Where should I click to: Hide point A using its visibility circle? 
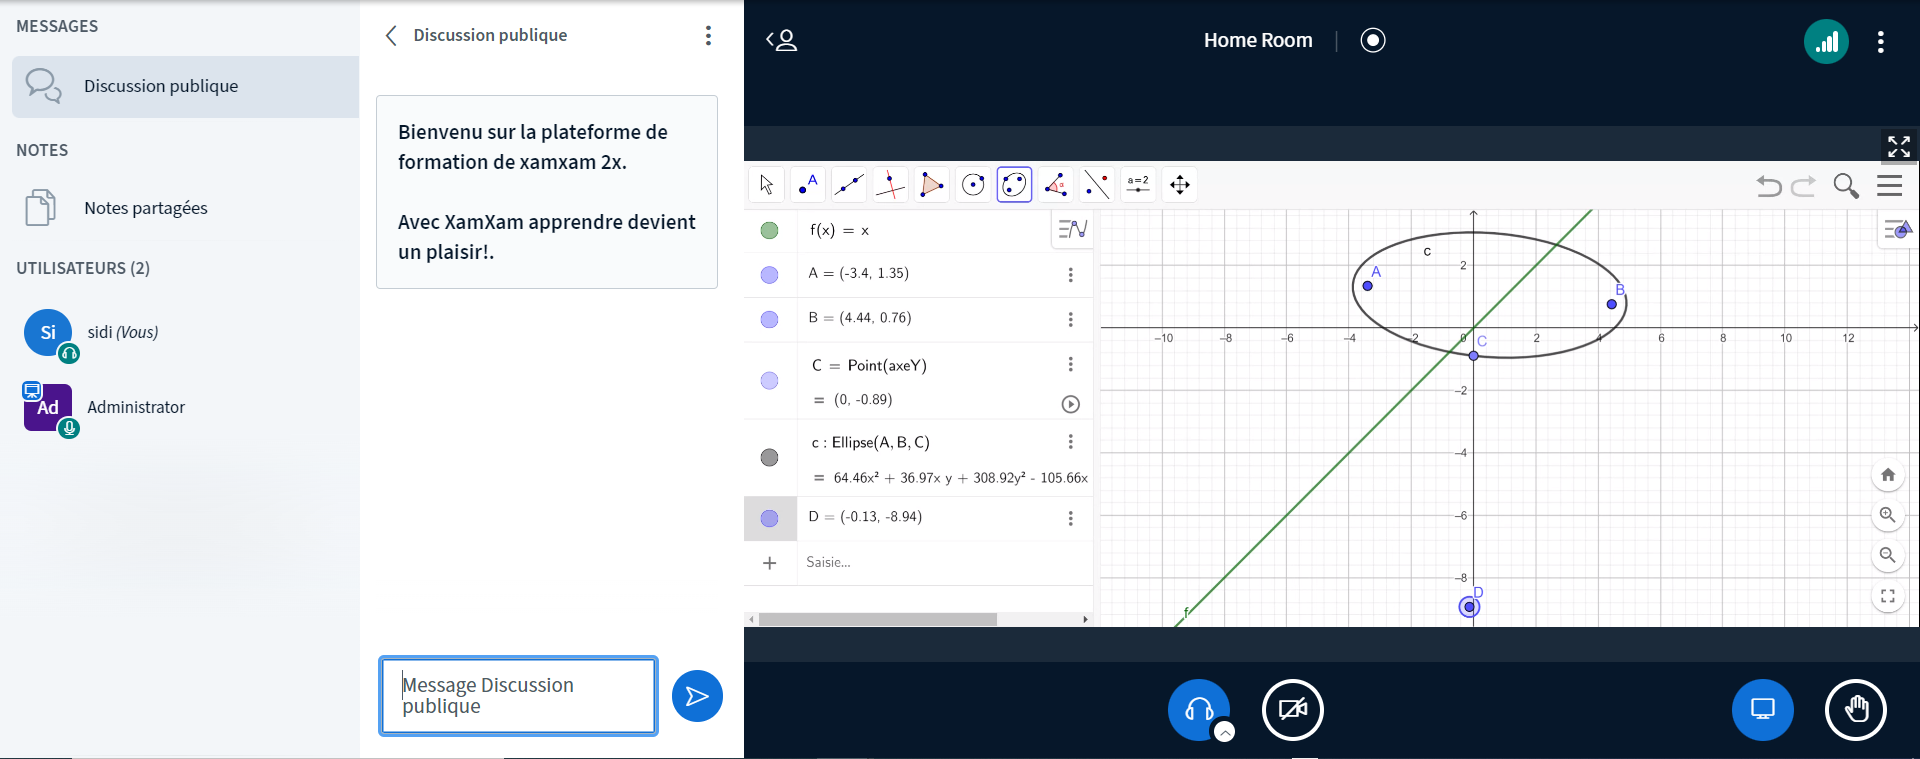tap(769, 275)
